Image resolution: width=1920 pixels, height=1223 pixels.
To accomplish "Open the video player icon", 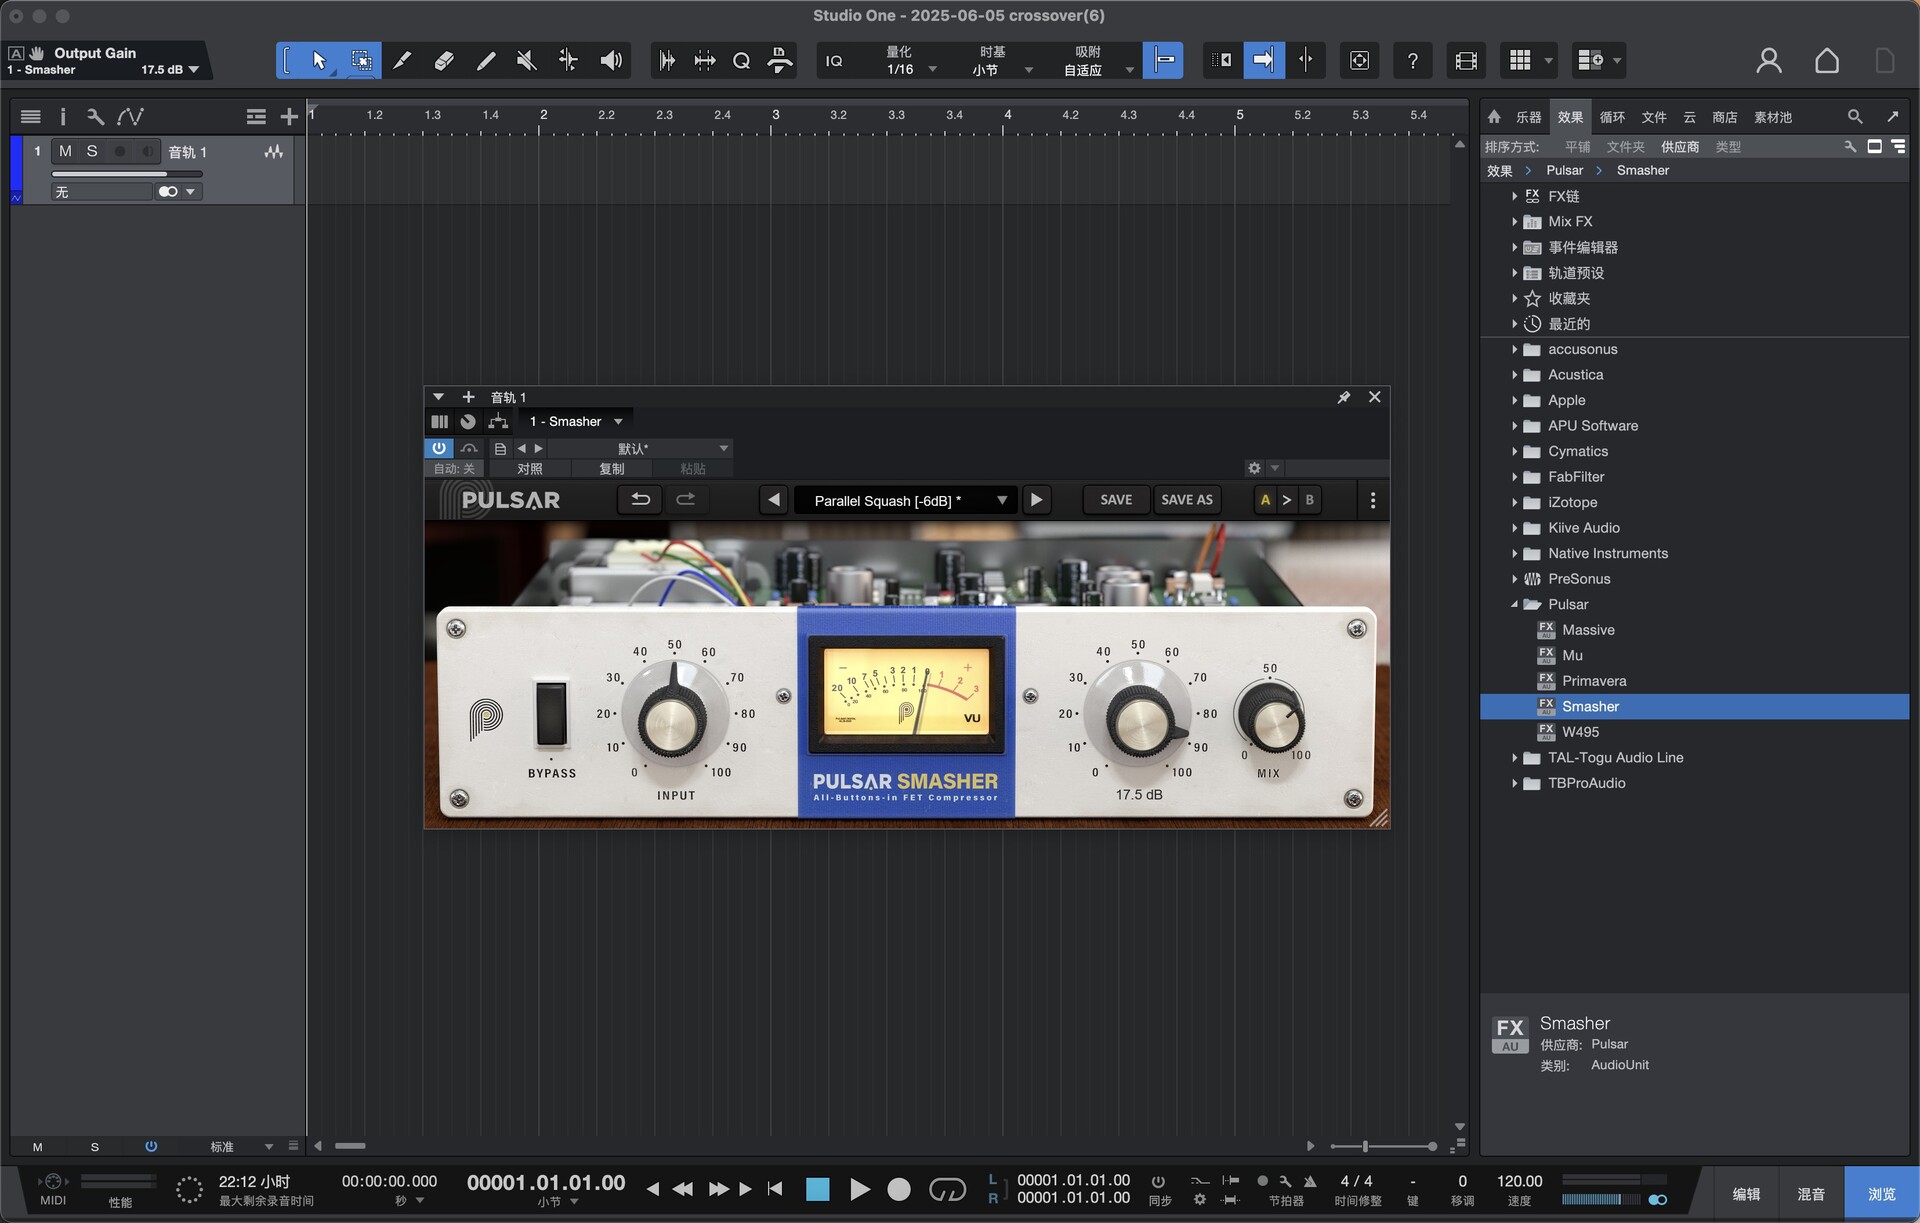I will [1466, 61].
